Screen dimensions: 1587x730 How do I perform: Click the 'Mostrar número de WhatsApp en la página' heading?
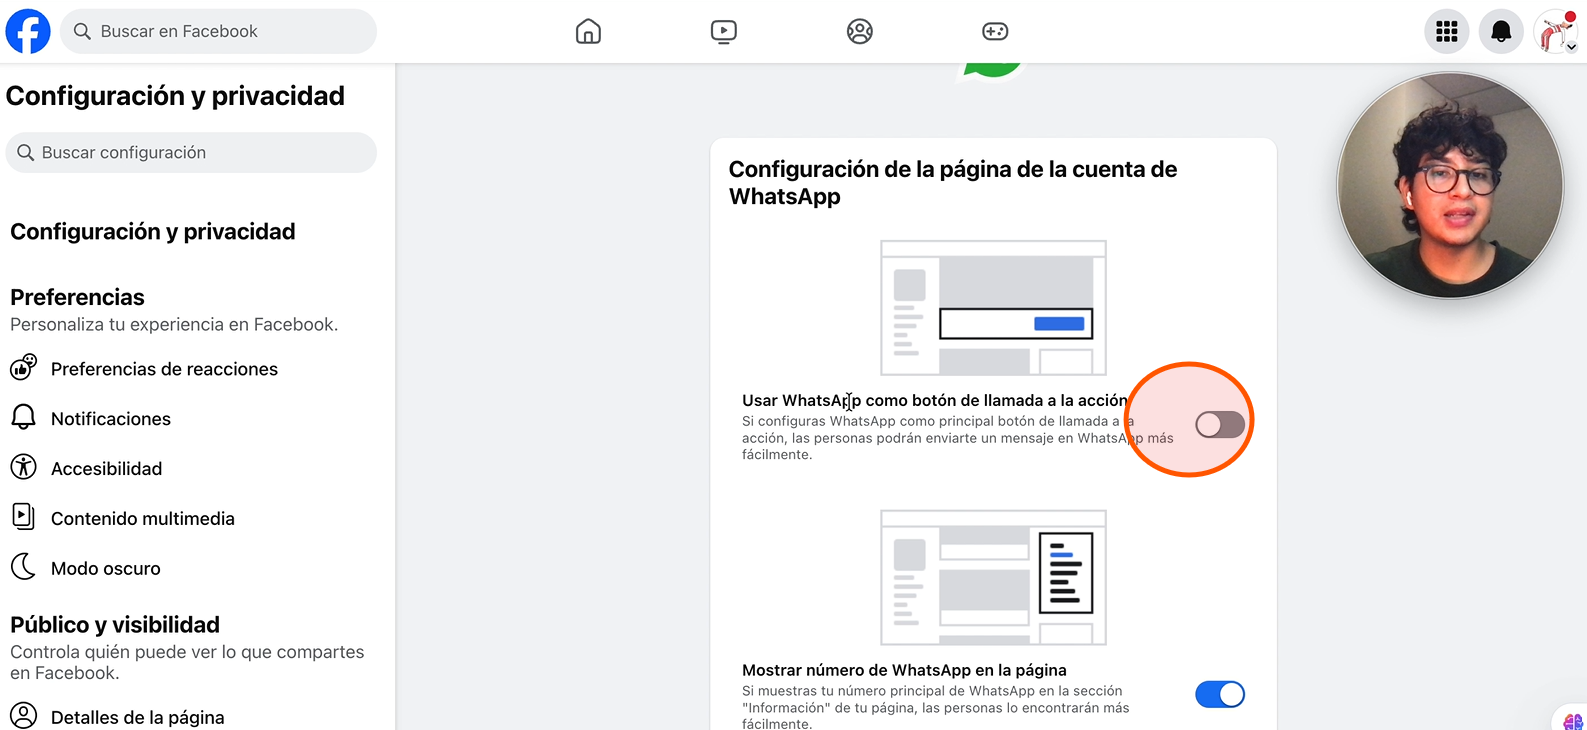(904, 670)
